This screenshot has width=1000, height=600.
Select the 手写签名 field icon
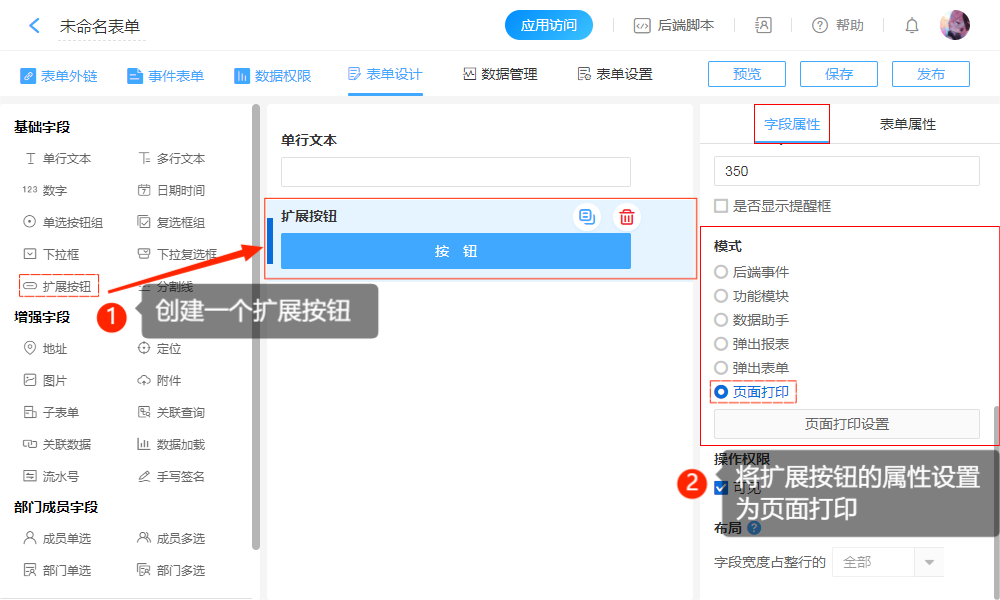pos(144,476)
